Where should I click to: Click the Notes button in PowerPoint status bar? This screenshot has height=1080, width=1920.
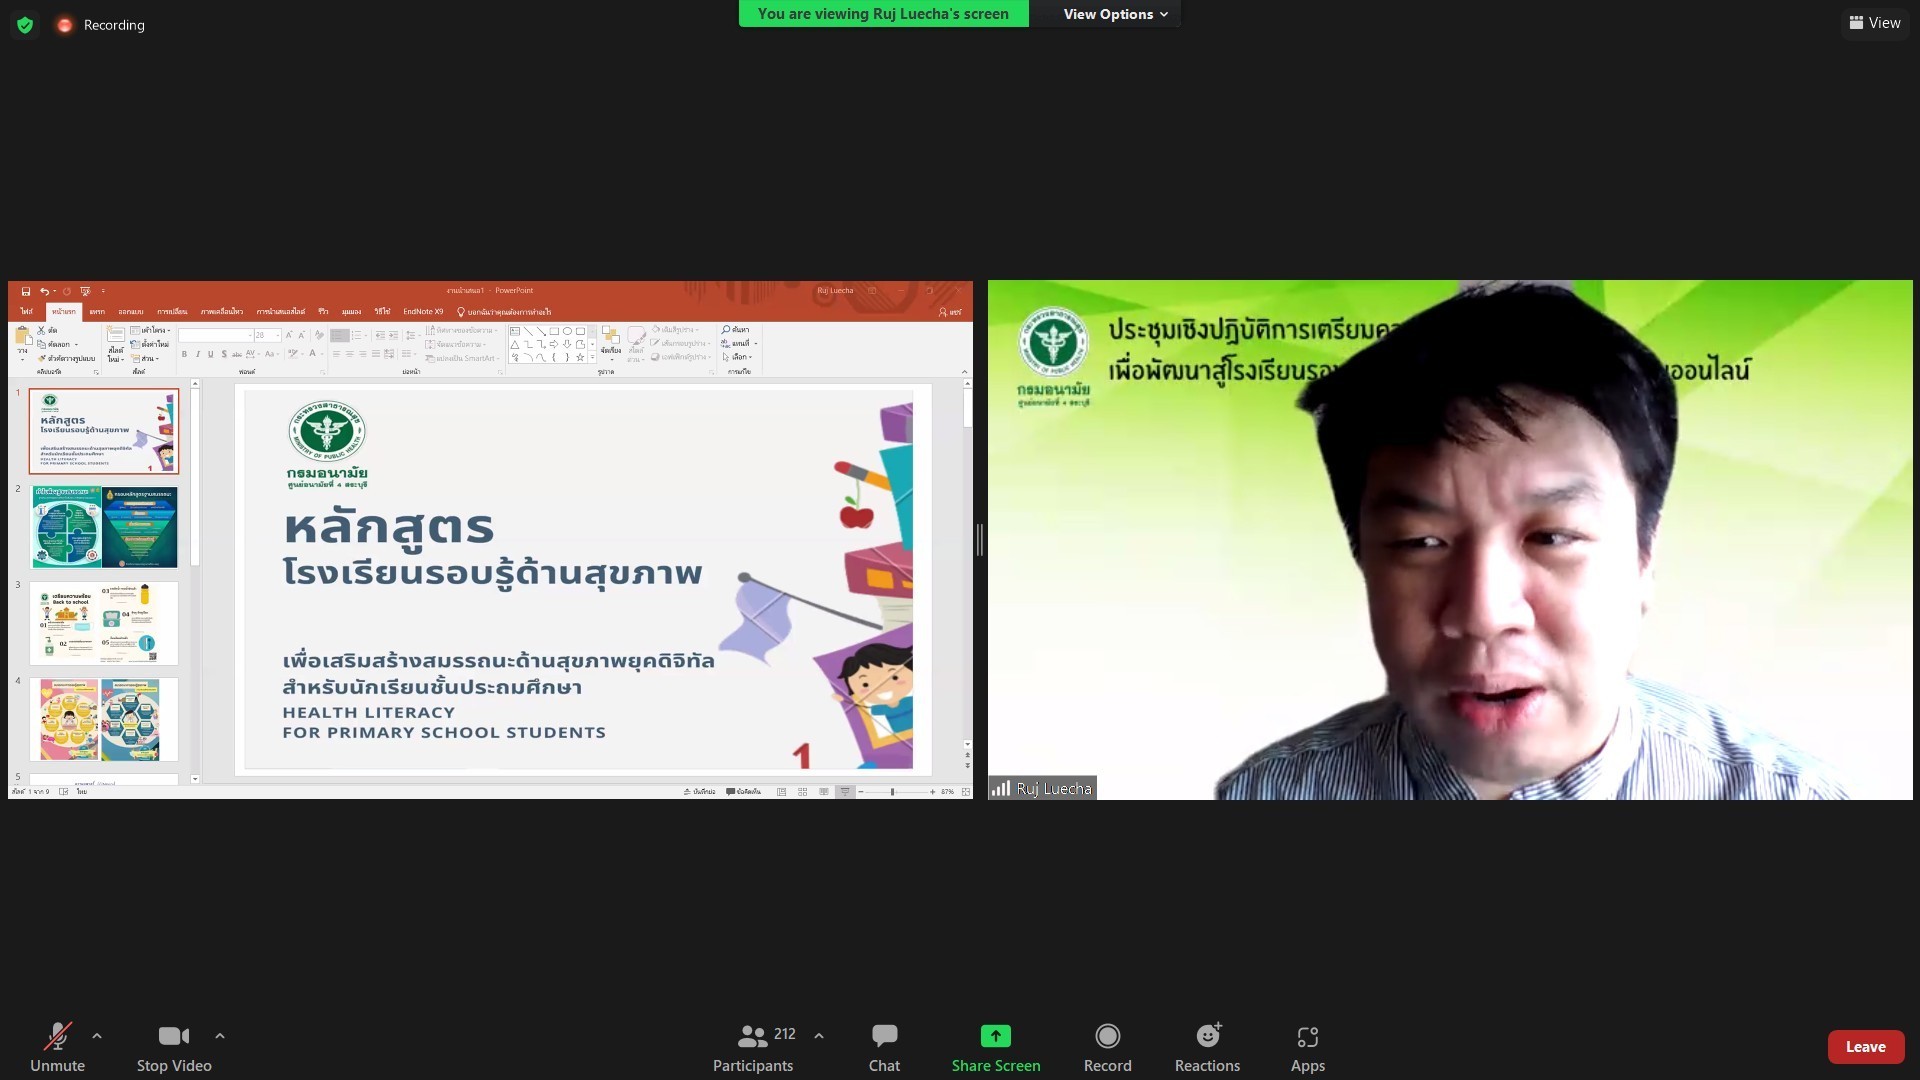(x=700, y=792)
